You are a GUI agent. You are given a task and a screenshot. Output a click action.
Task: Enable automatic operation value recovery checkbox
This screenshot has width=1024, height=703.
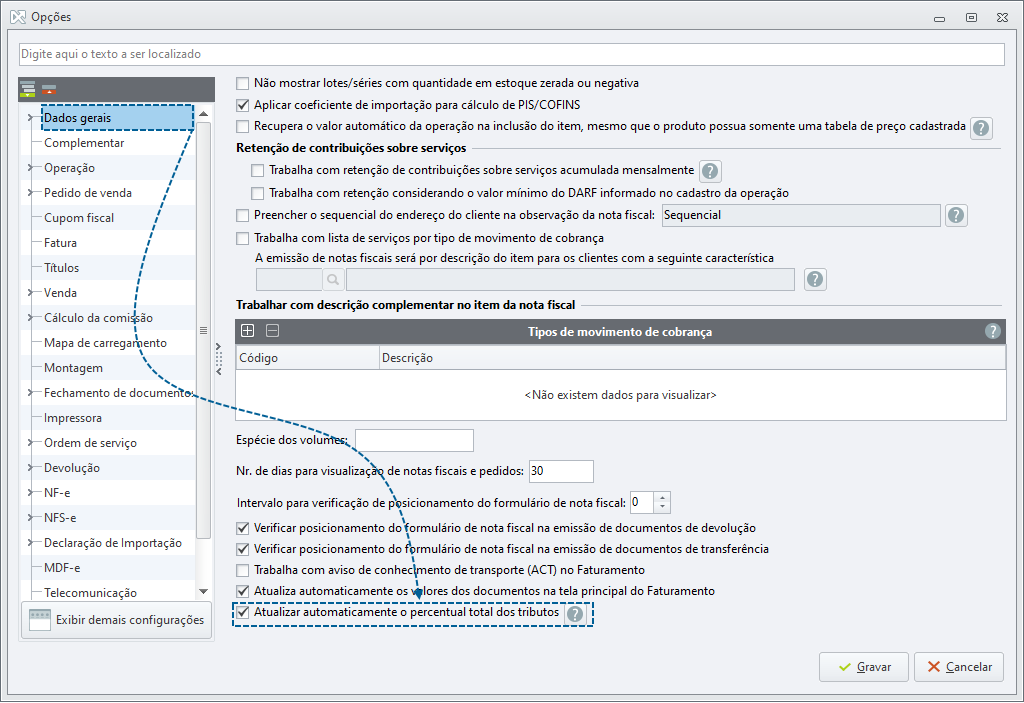click(242, 127)
